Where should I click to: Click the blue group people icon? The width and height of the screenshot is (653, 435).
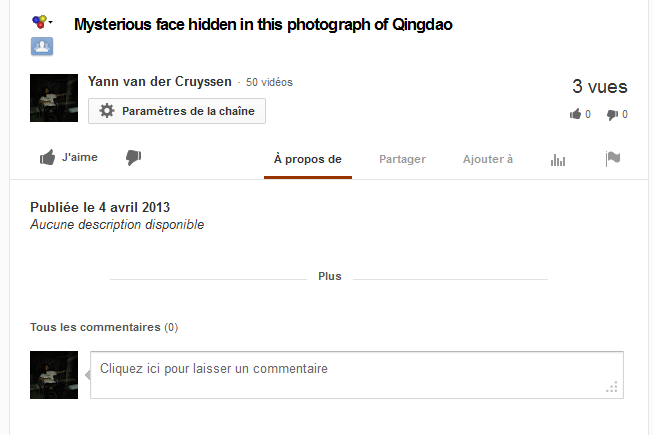click(42, 46)
